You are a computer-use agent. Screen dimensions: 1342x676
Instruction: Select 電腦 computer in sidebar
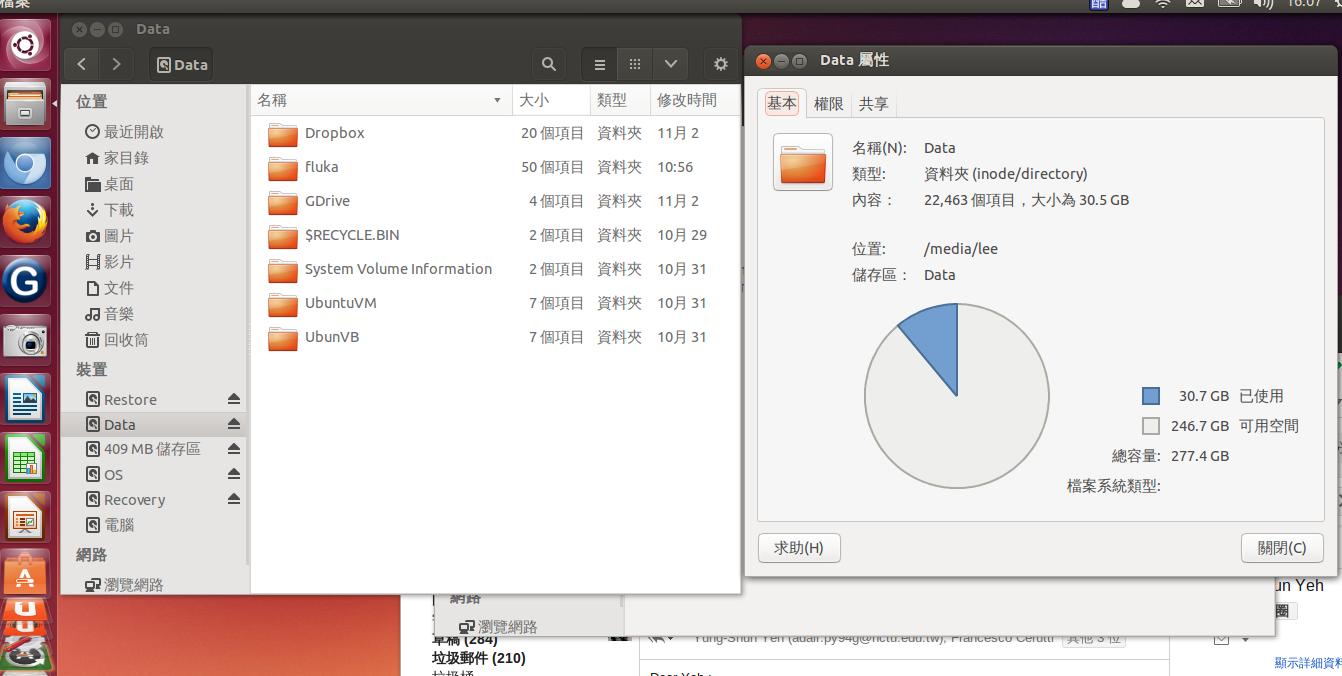tap(110, 524)
